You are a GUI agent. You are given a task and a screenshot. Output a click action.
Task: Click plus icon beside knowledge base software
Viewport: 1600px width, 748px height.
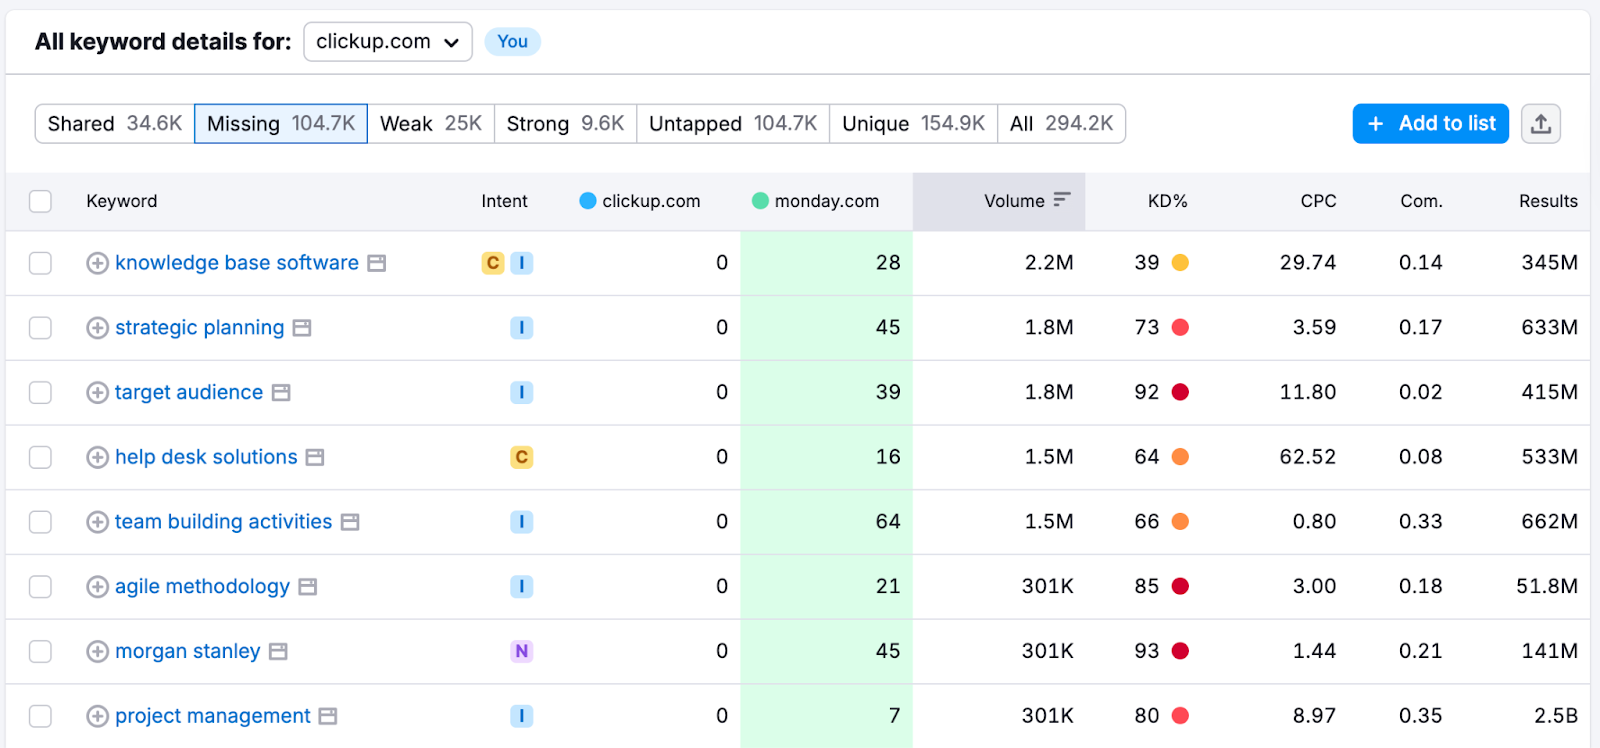(x=97, y=263)
